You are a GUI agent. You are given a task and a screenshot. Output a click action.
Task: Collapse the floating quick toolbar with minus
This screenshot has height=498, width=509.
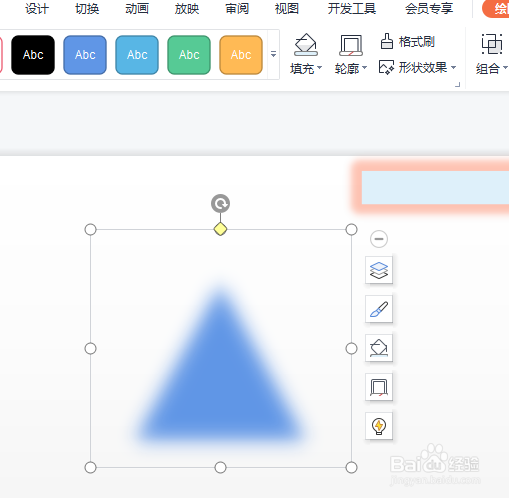pyautogui.click(x=379, y=239)
